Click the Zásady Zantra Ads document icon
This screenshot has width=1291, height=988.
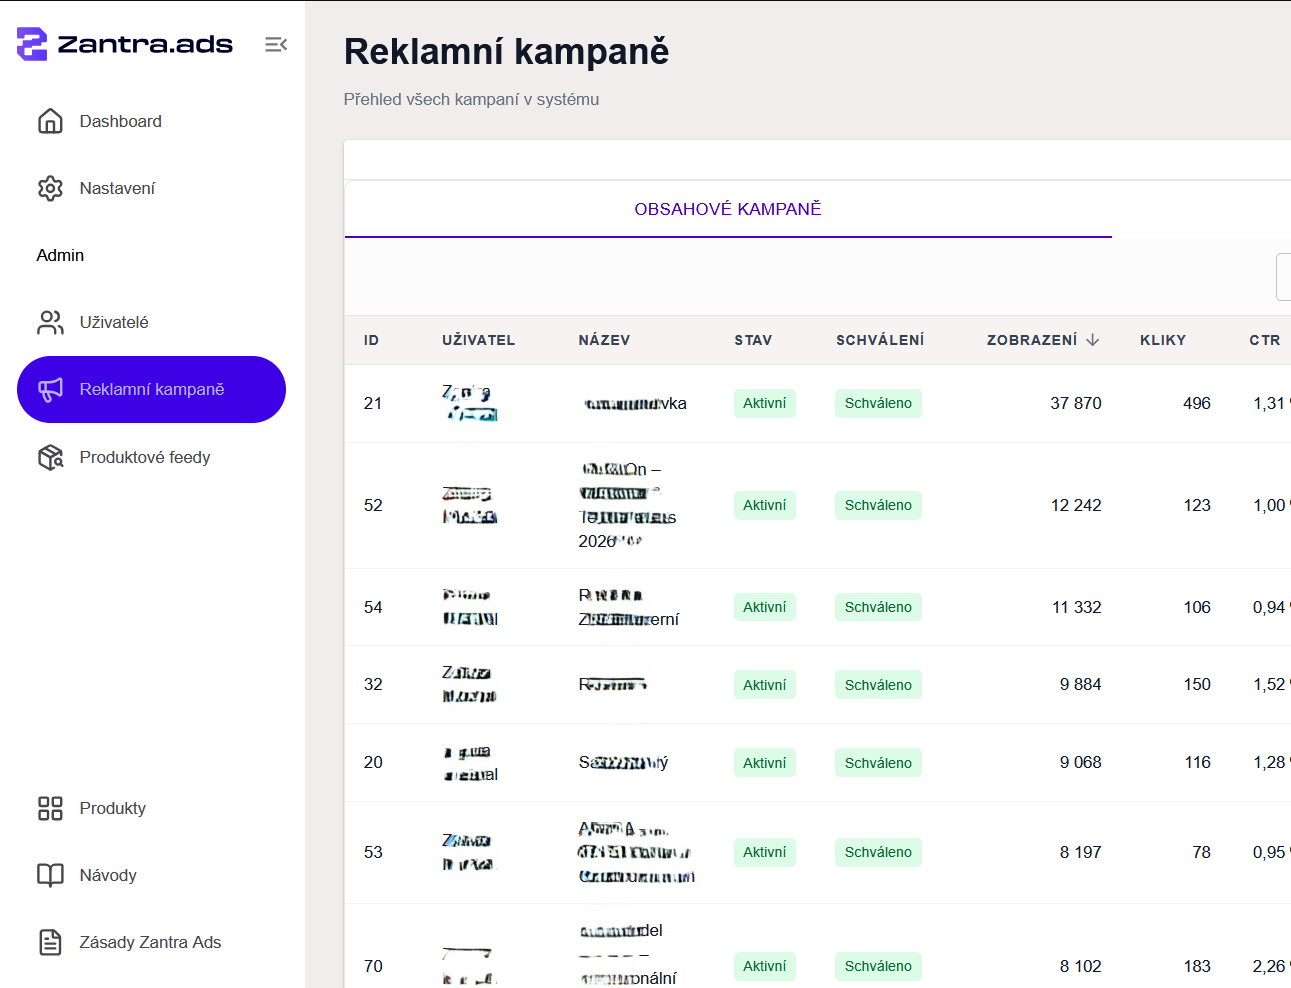50,942
